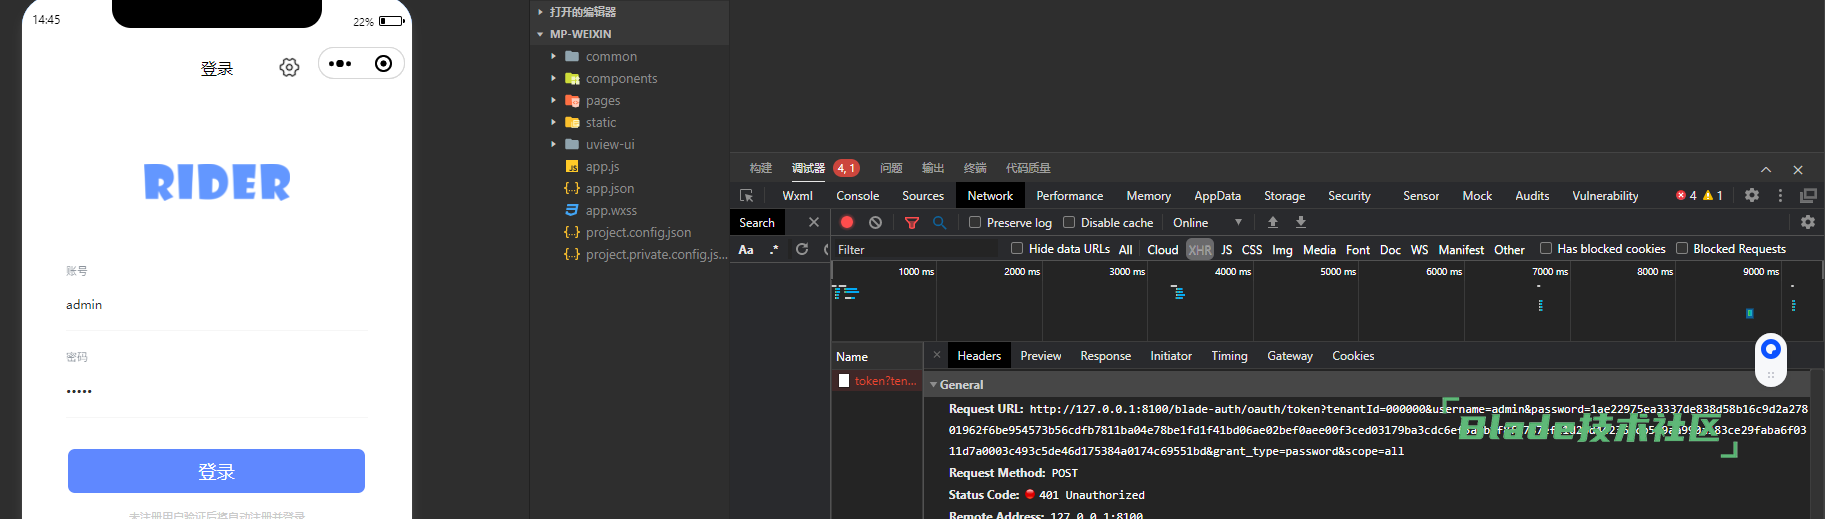Open DevTools more options kebab menu

(1780, 195)
